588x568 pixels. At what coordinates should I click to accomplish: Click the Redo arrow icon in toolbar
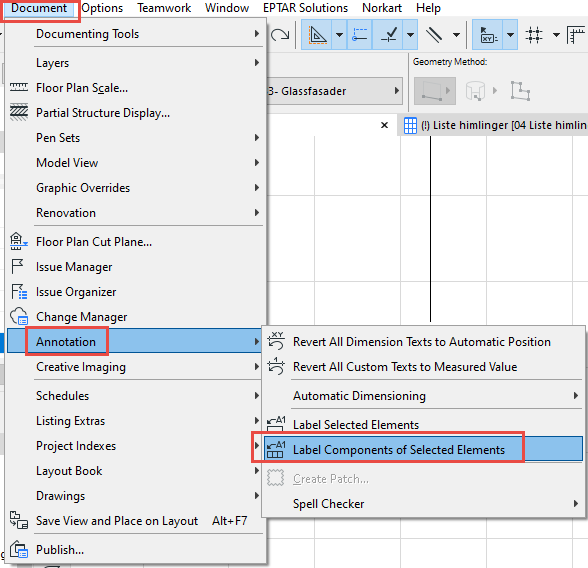click(x=280, y=35)
